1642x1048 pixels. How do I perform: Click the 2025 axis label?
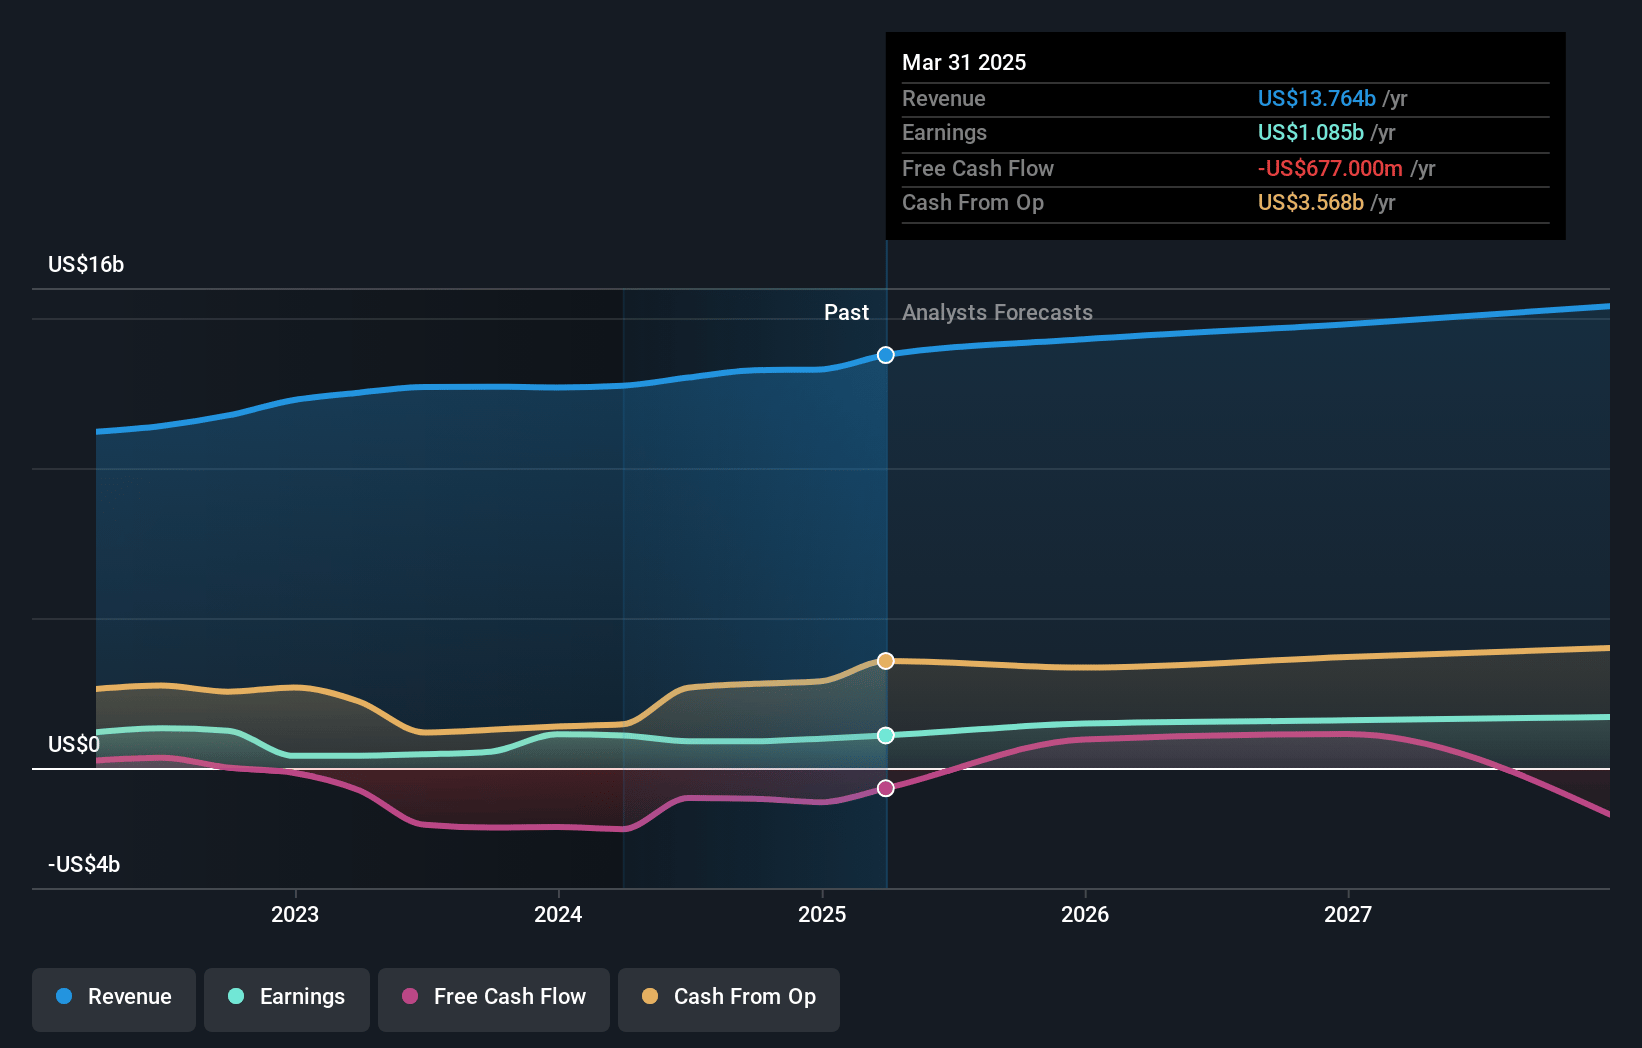click(822, 914)
